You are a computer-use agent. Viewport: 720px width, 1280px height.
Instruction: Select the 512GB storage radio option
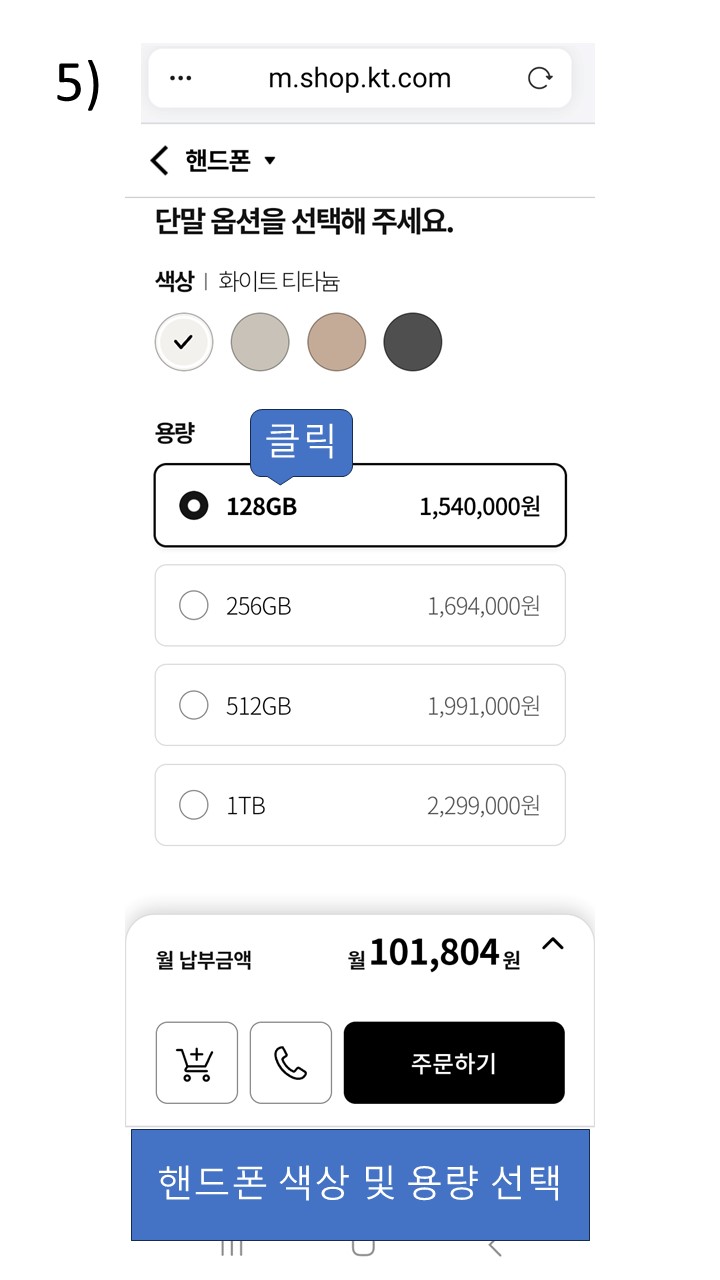coord(360,705)
